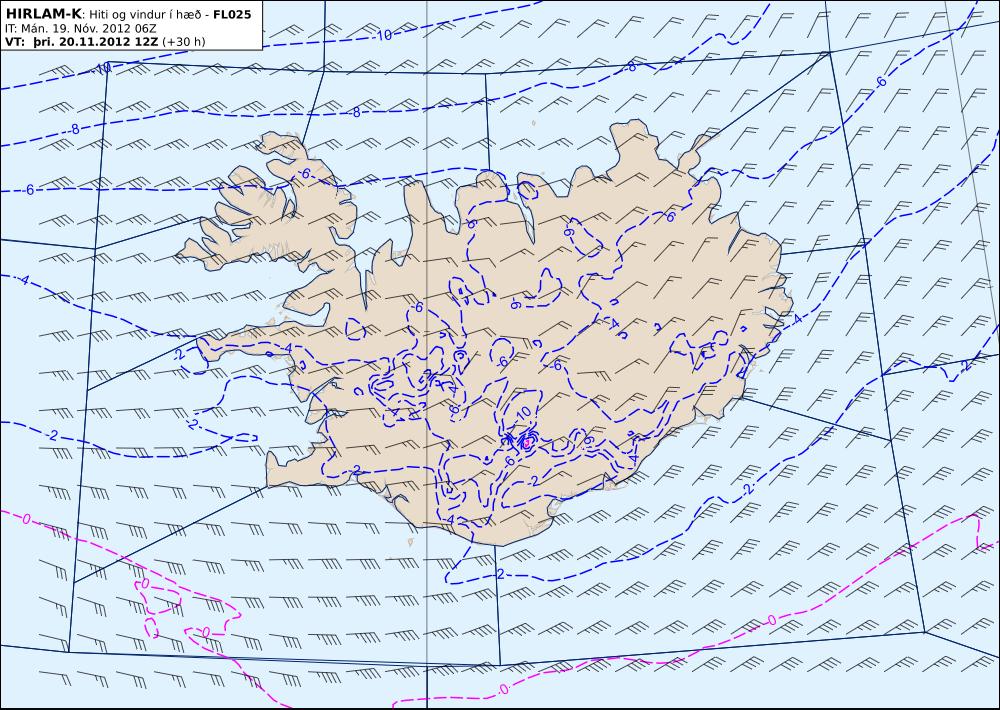
Task: Click the '(+30 h)' forecast offset text
Action: click(x=184, y=42)
